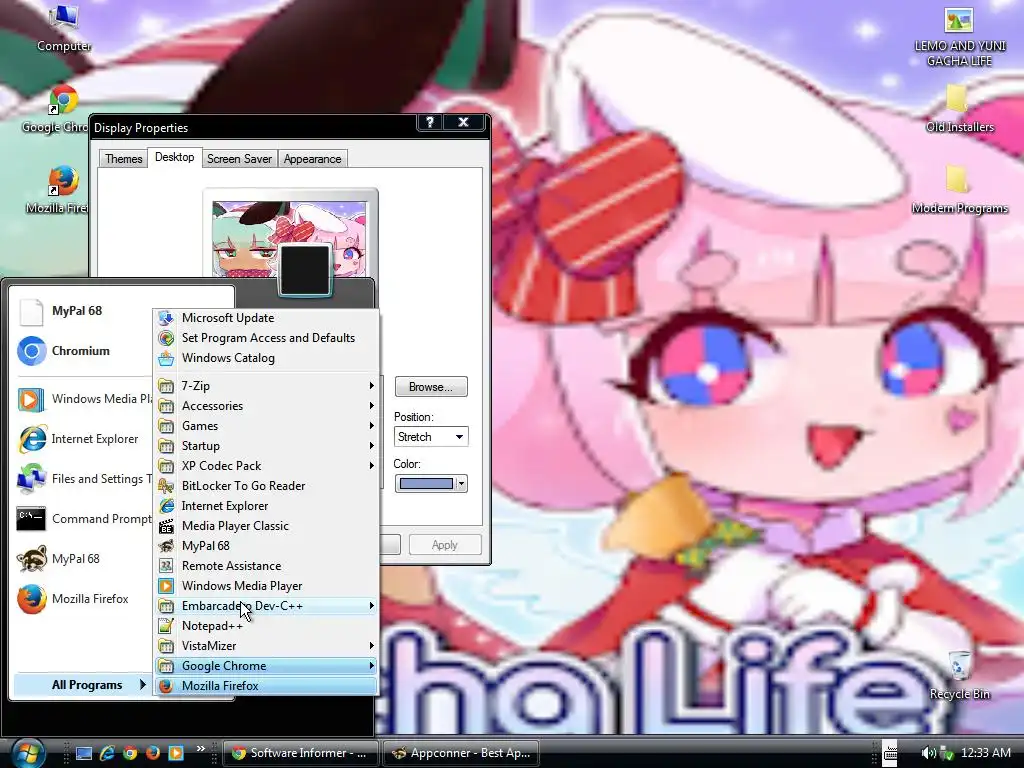Click Media Player quick launch icon
The height and width of the screenshot is (768, 1024).
click(x=176, y=753)
